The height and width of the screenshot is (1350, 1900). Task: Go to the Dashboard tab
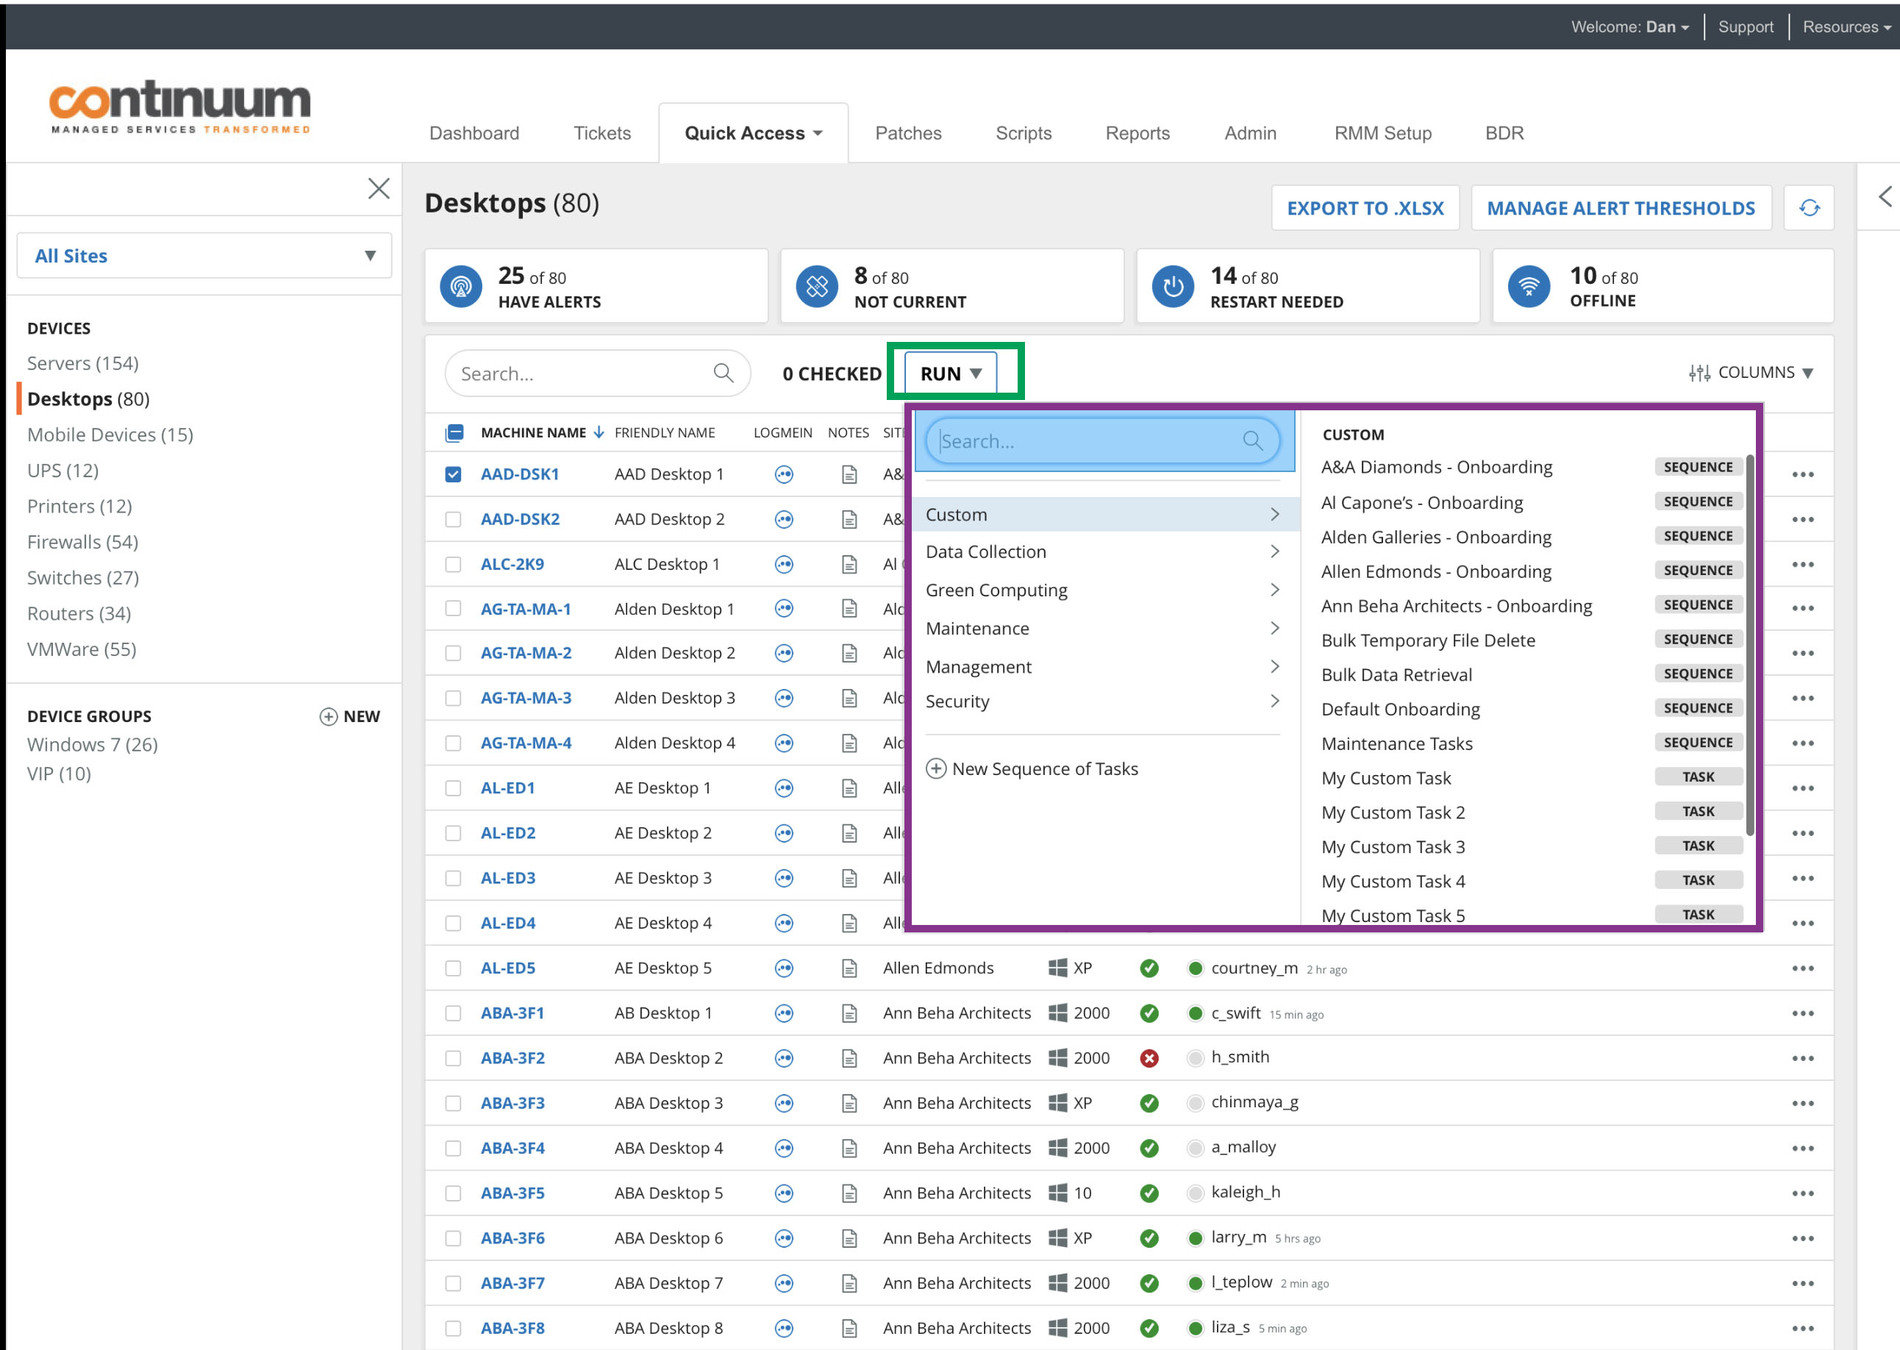(474, 133)
